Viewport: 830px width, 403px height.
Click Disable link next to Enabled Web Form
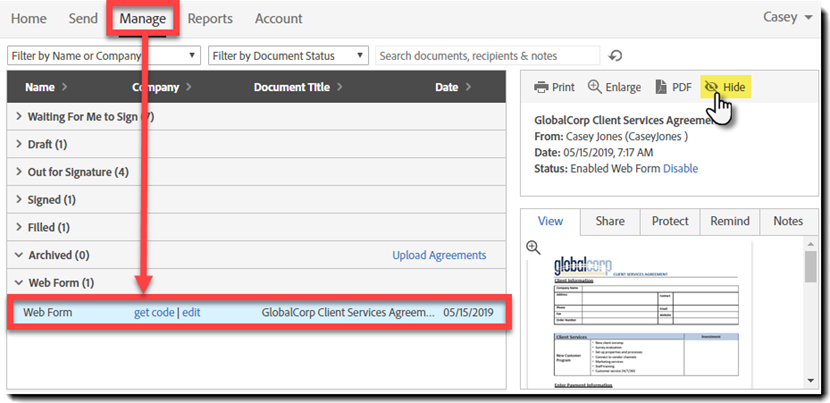[680, 168]
